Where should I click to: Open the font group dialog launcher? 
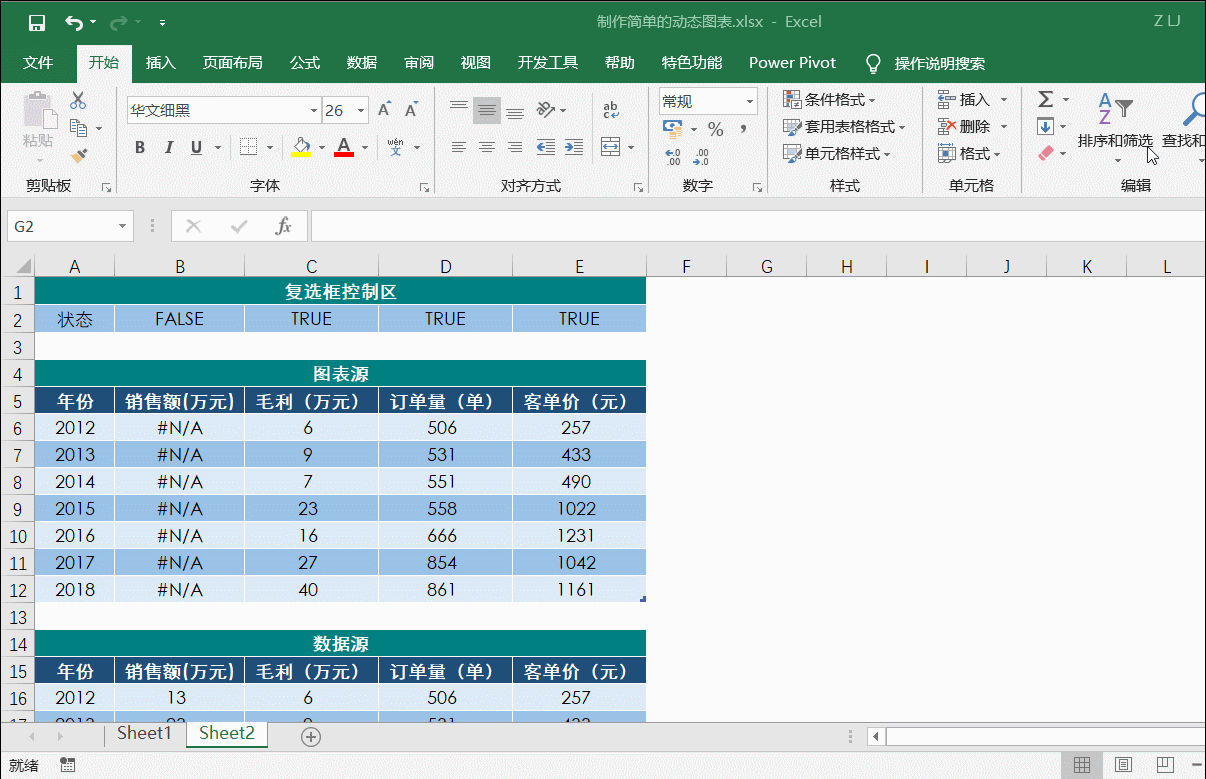424,187
